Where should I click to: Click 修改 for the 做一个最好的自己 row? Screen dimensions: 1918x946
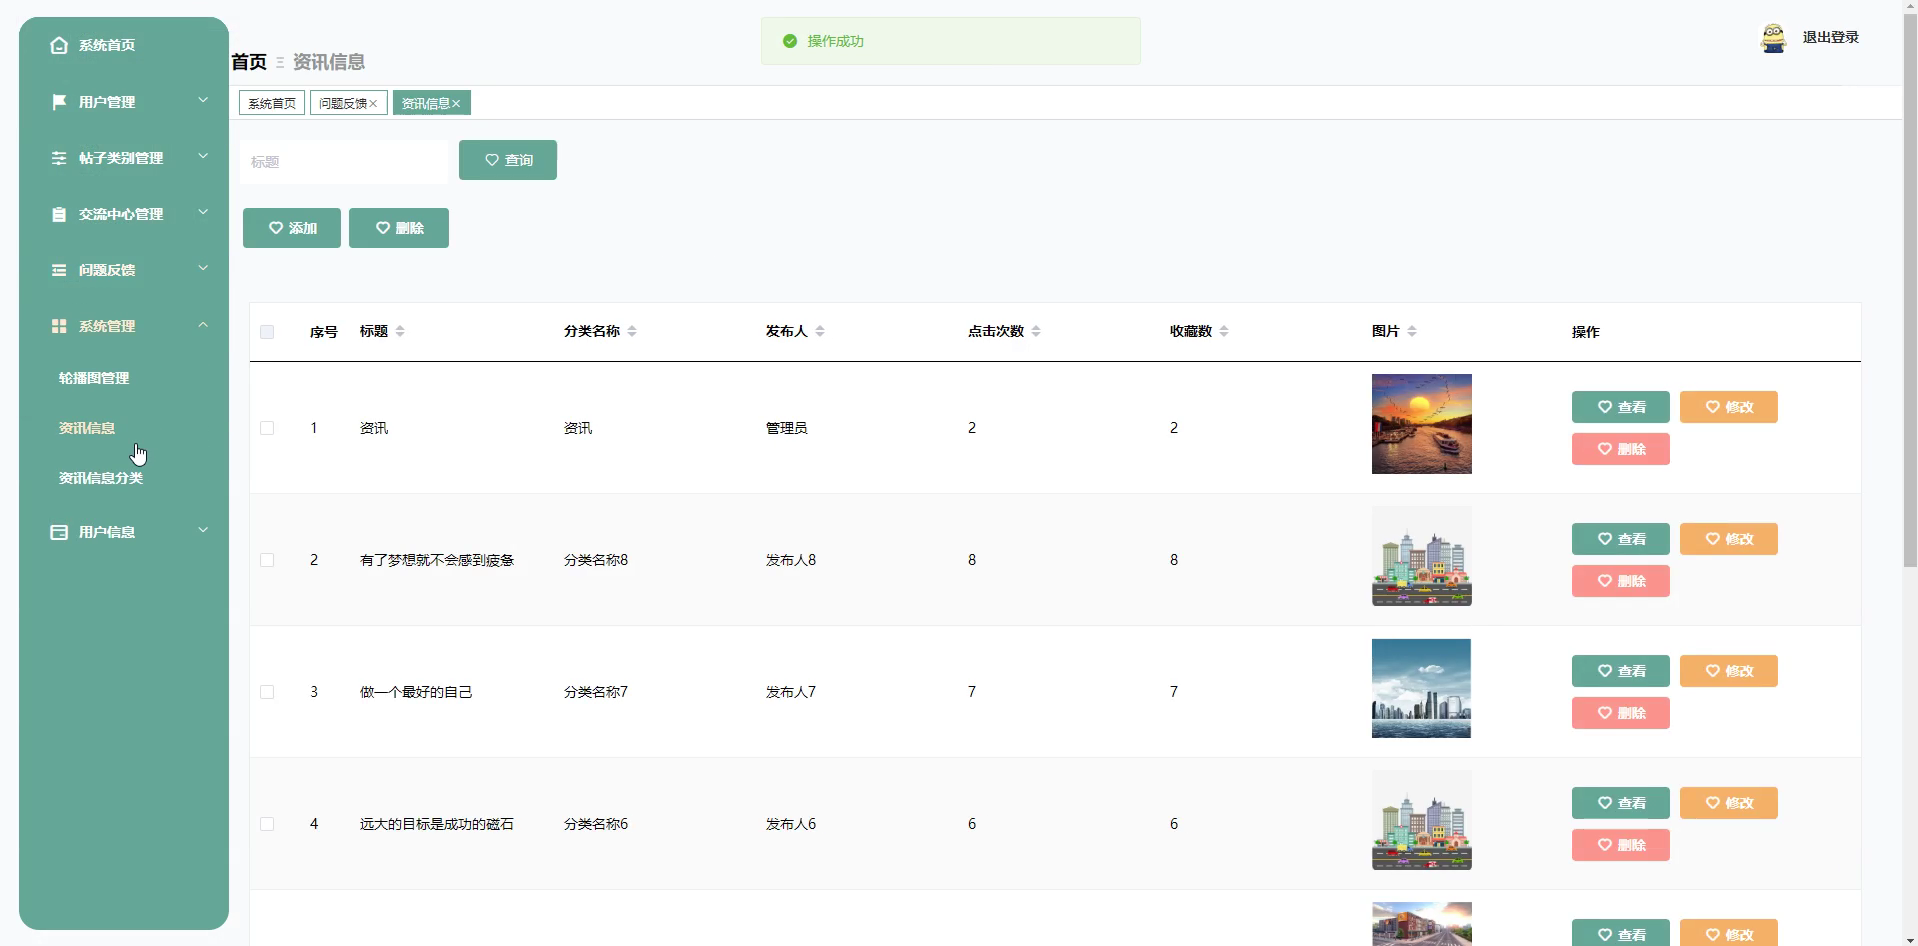(x=1729, y=671)
